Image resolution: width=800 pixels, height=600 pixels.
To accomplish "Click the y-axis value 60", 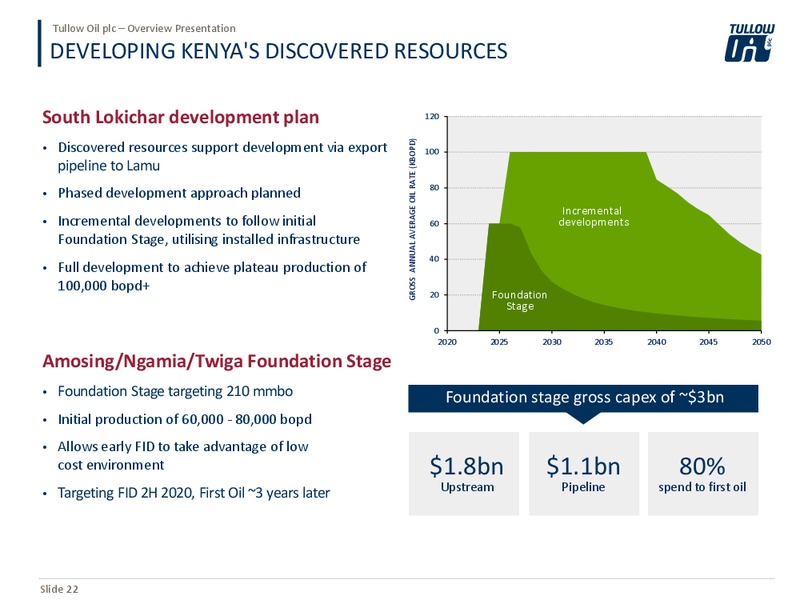I will [x=434, y=223].
